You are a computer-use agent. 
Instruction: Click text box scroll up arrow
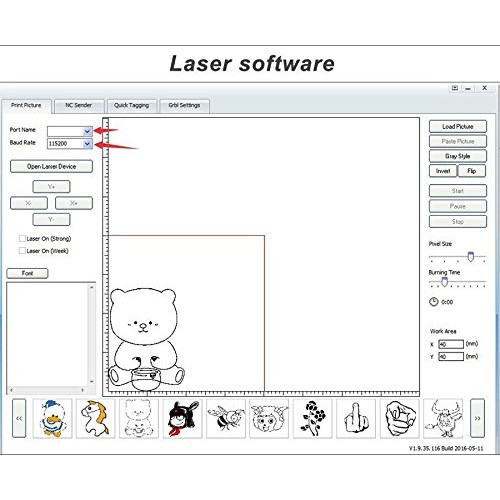(x=92, y=287)
